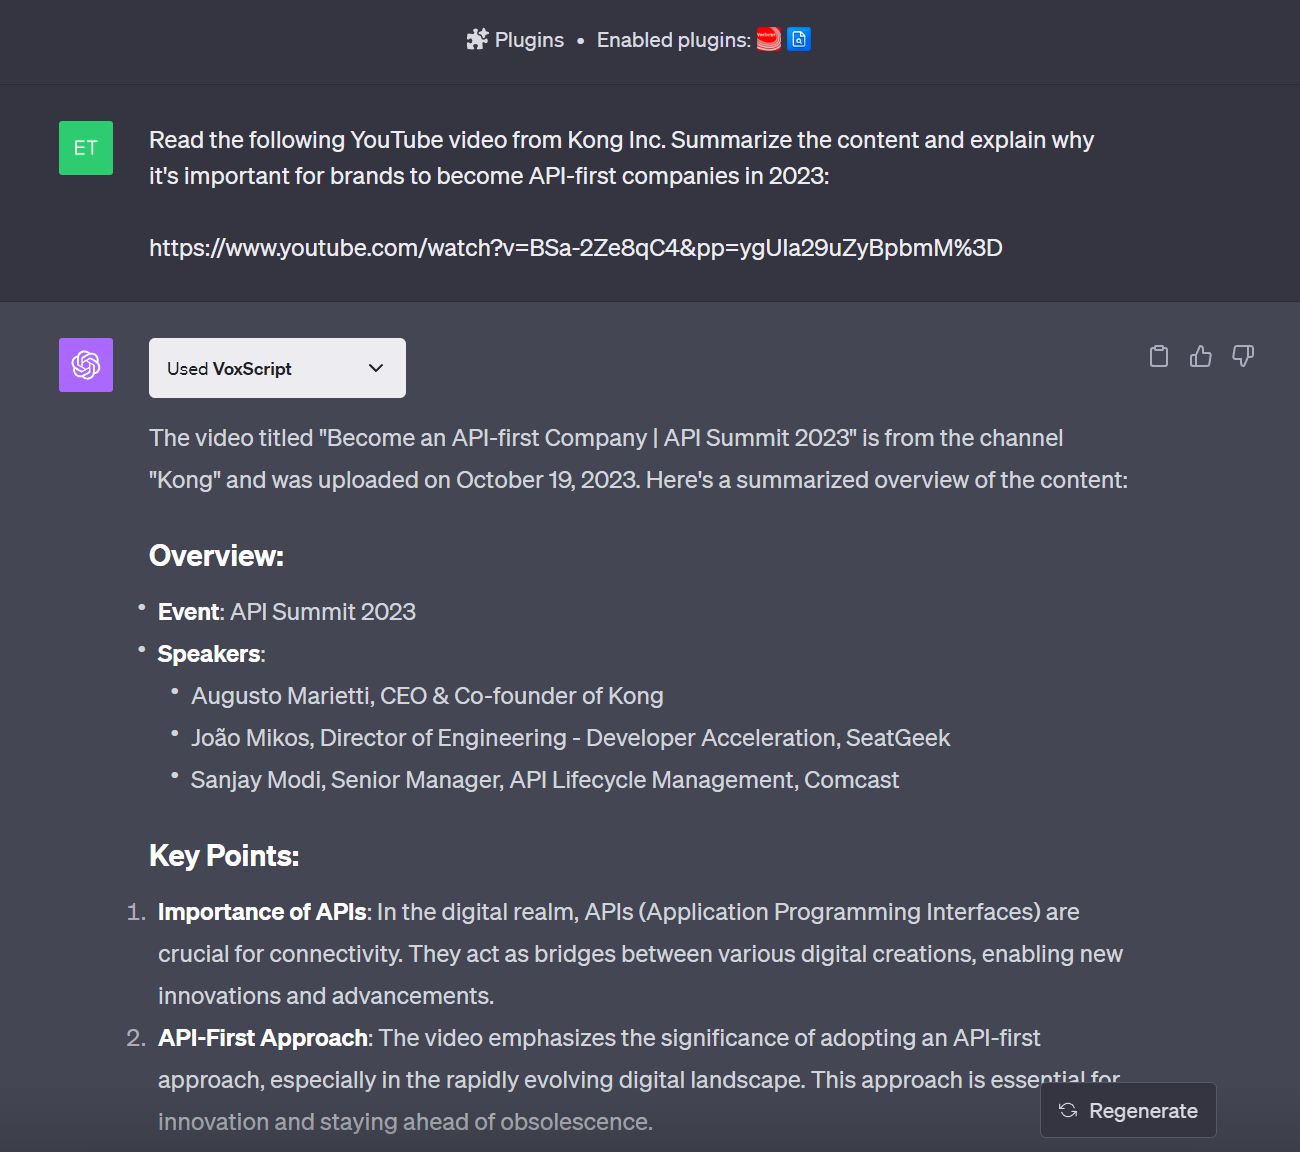Copy the response with the clipboard icon
This screenshot has height=1152, width=1300.
tap(1159, 356)
